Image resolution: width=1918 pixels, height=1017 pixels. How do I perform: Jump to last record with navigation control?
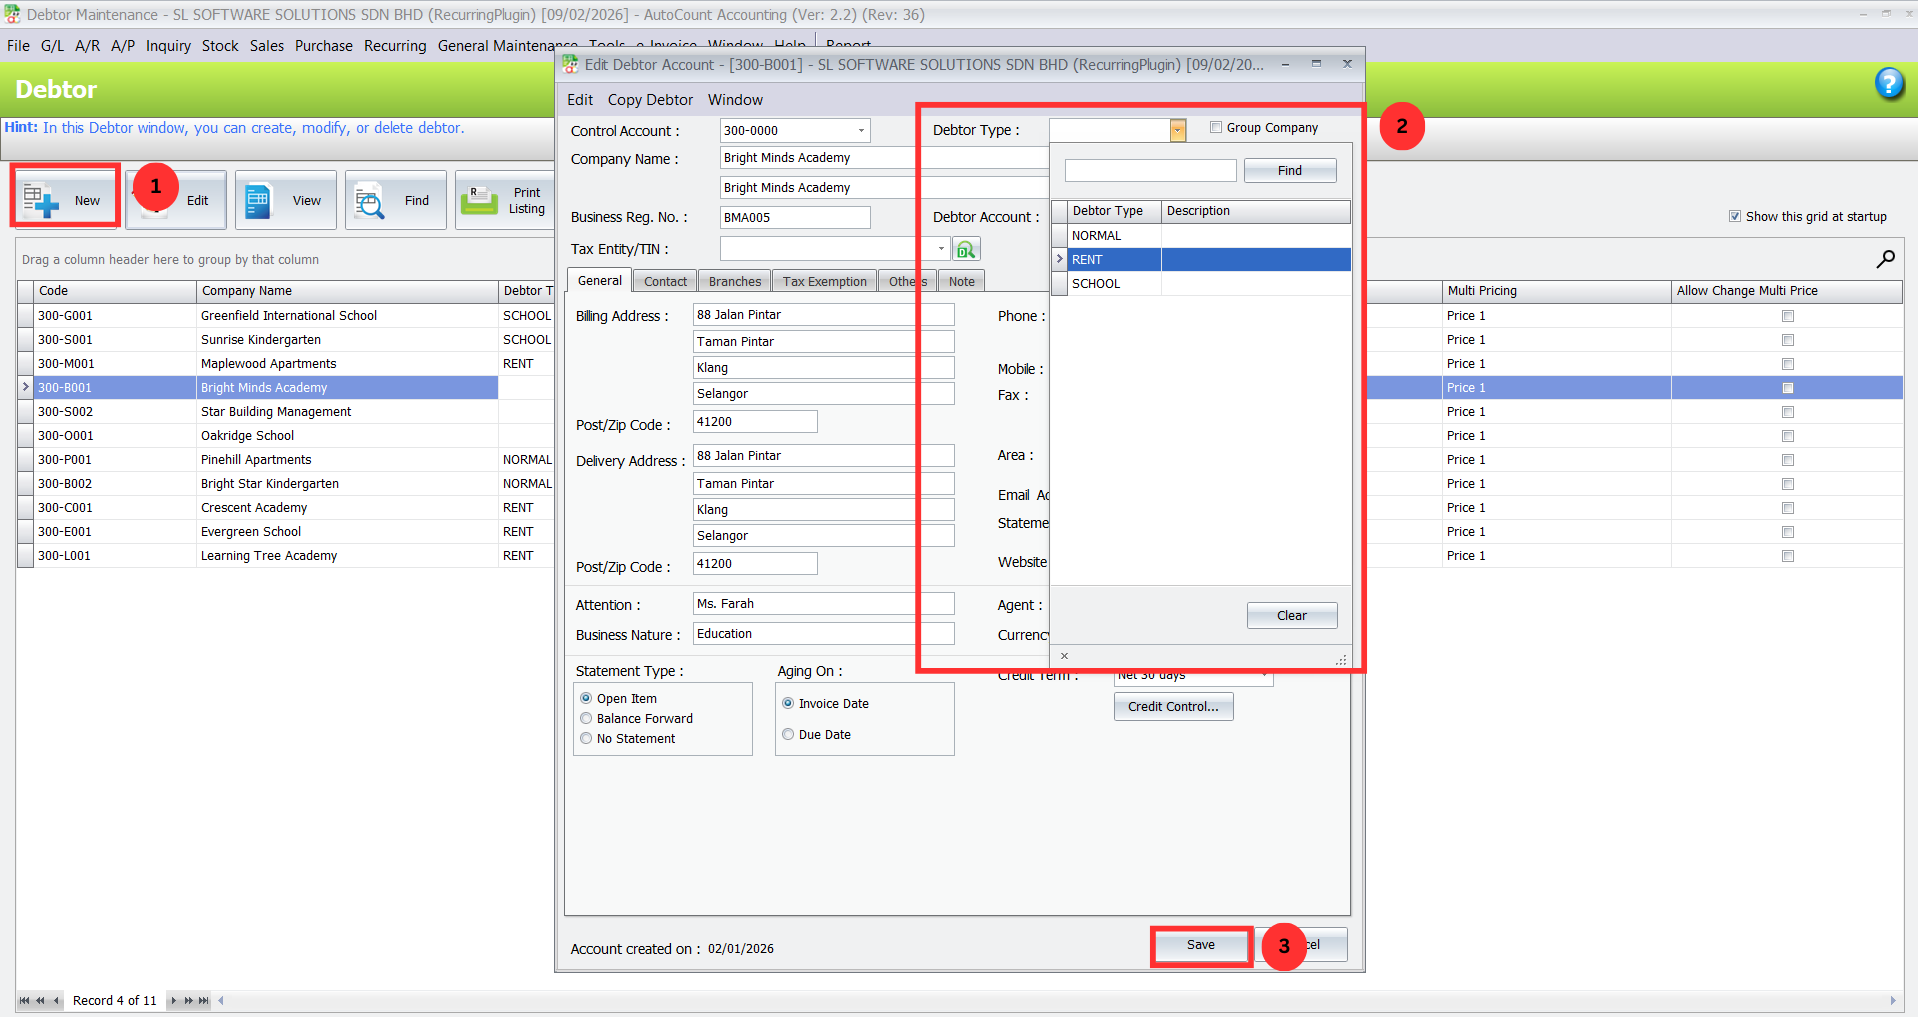click(203, 1000)
